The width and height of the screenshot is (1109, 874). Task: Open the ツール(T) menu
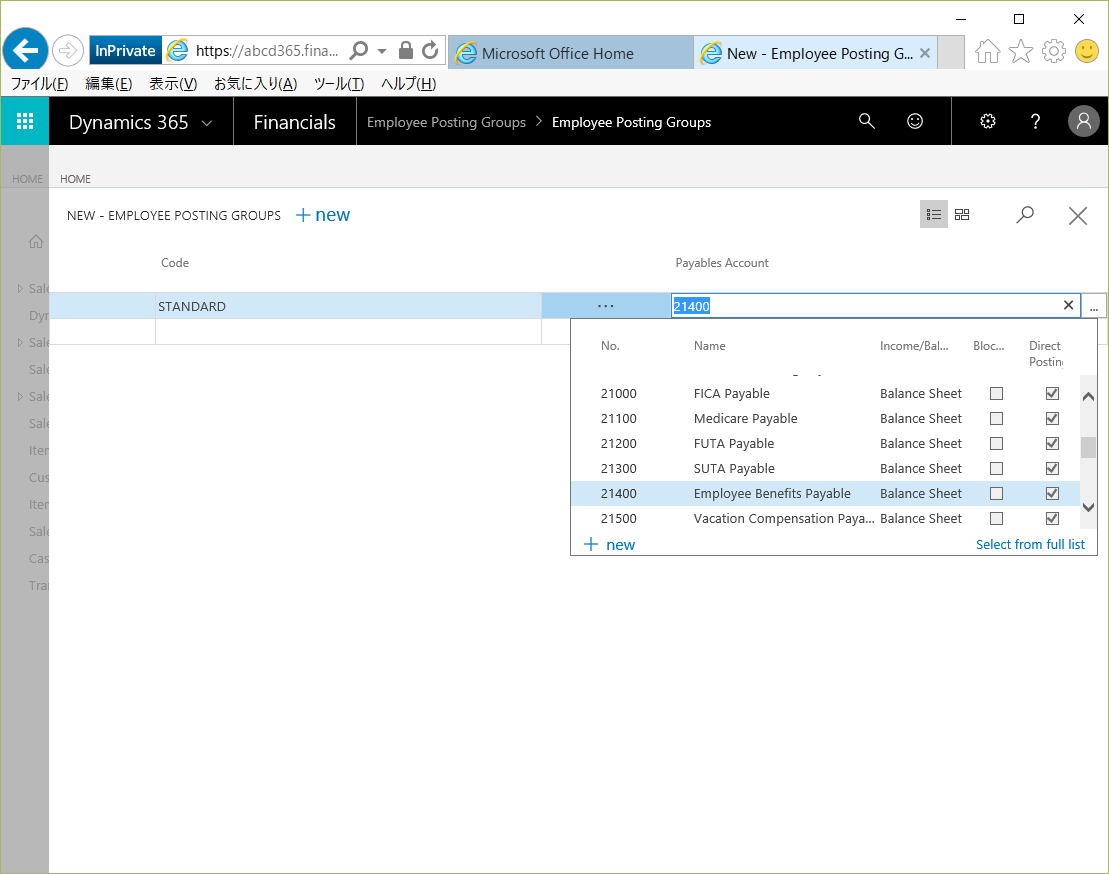[x=339, y=84]
